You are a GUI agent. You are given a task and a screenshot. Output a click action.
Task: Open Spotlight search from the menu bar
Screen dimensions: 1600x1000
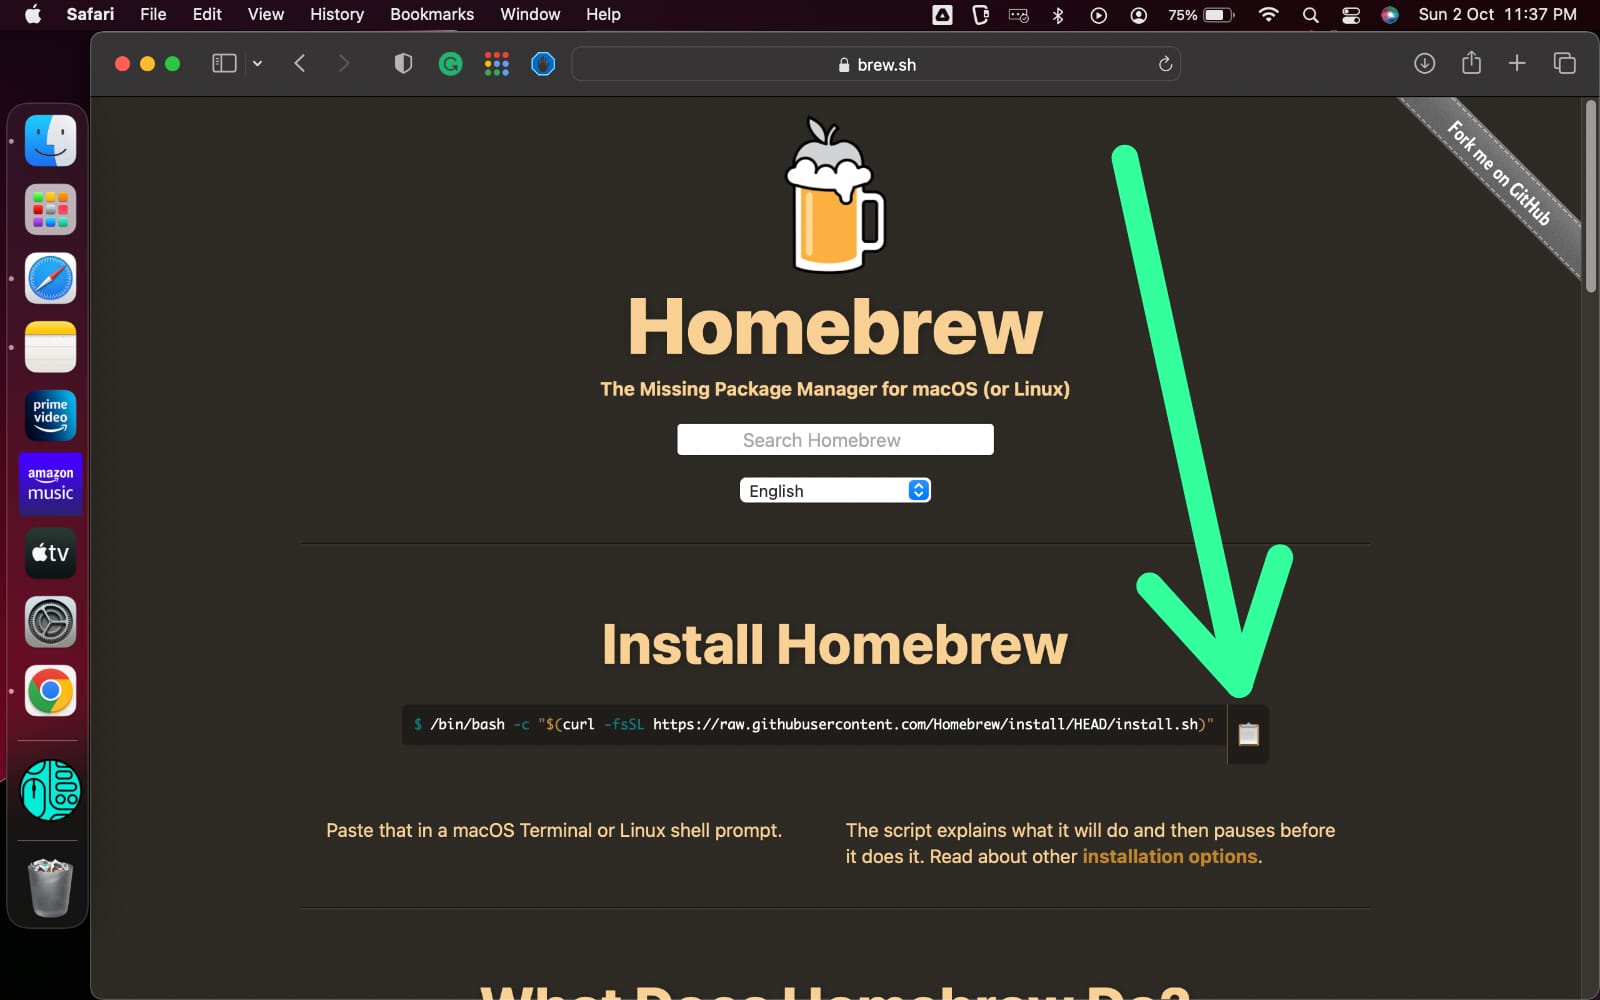click(1310, 15)
